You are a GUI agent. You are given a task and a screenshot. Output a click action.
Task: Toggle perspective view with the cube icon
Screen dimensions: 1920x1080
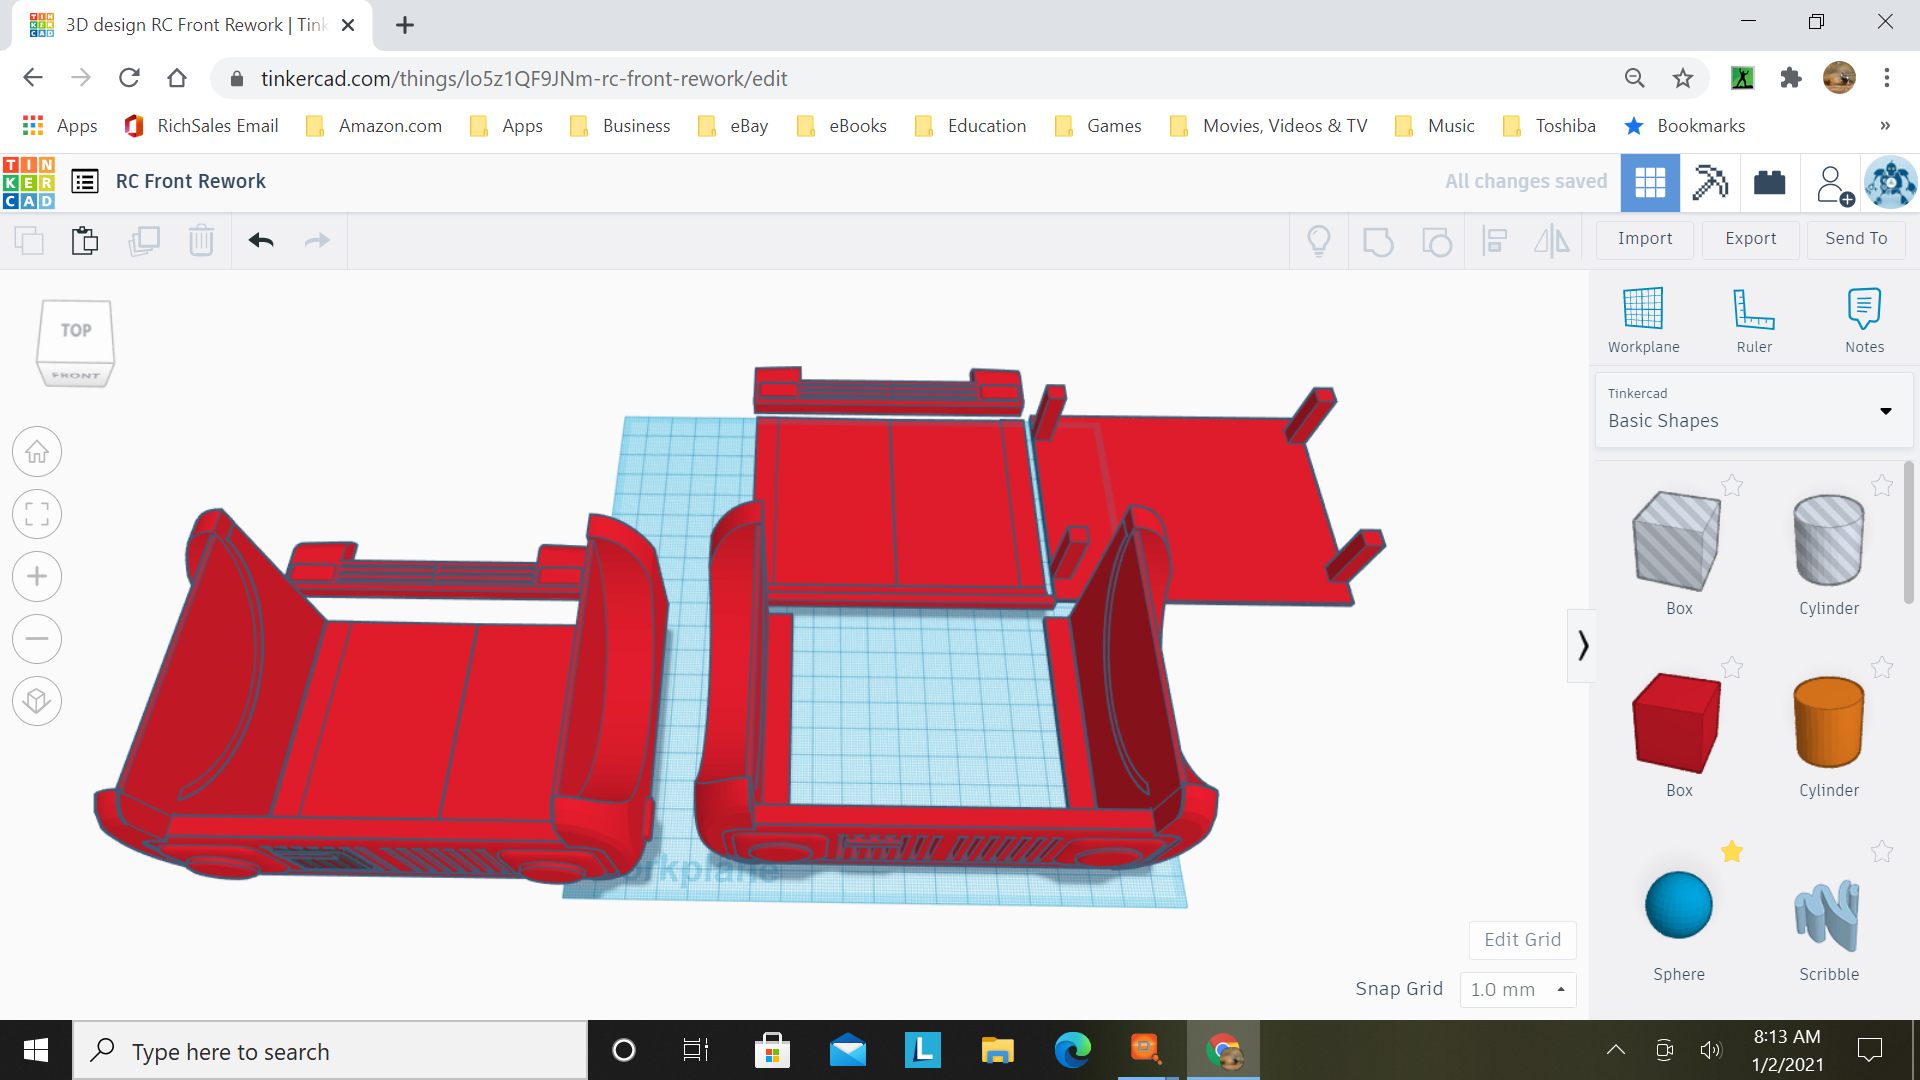coord(37,701)
